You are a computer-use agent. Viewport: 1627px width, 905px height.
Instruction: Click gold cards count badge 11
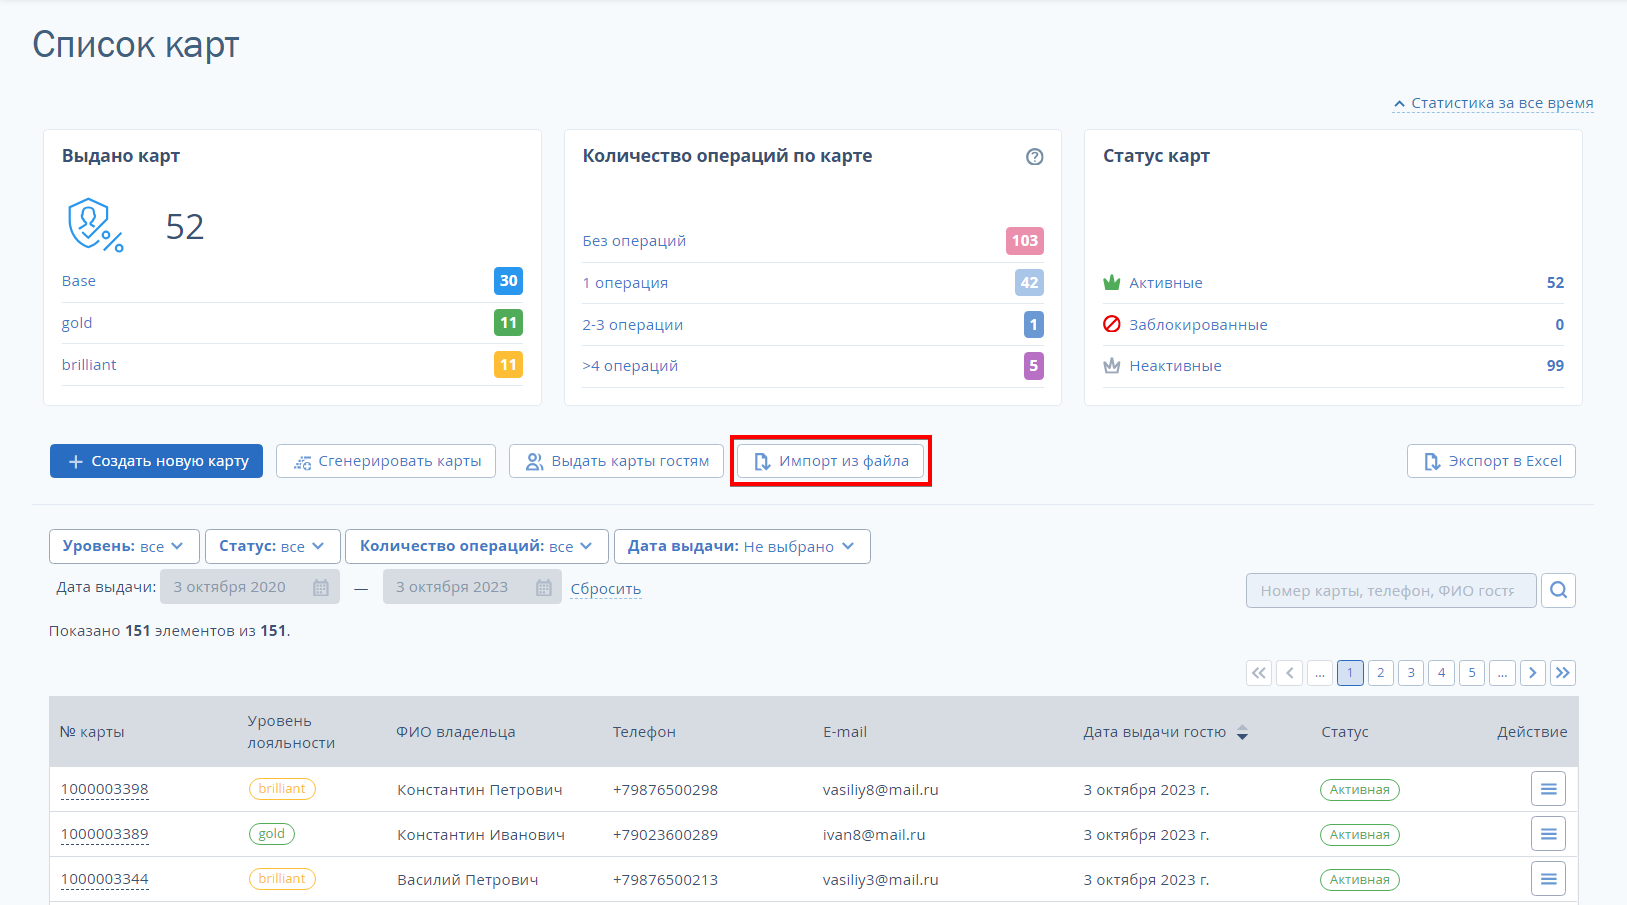[x=508, y=323]
